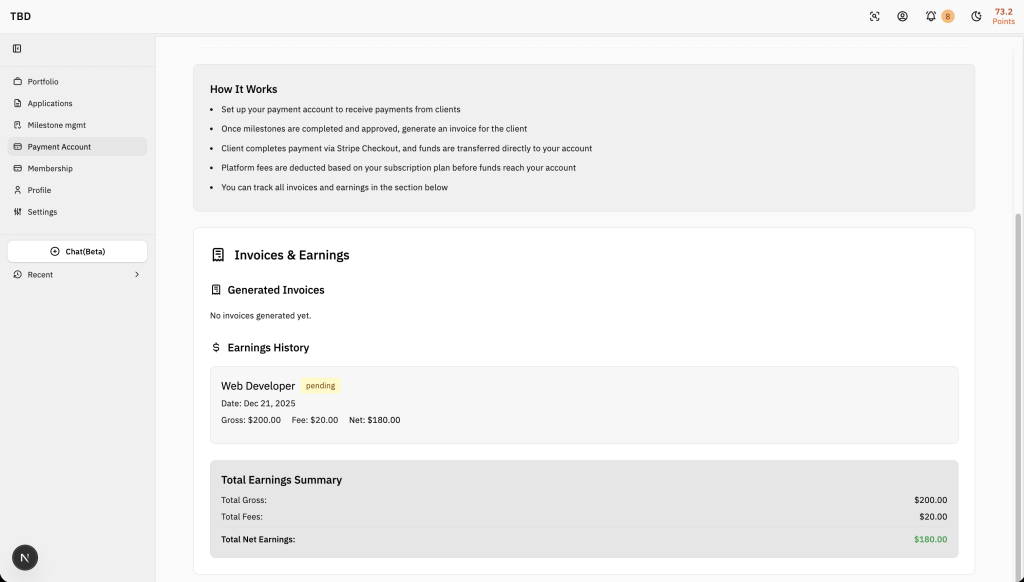
Task: Click the TBD logo
Action: point(20,16)
